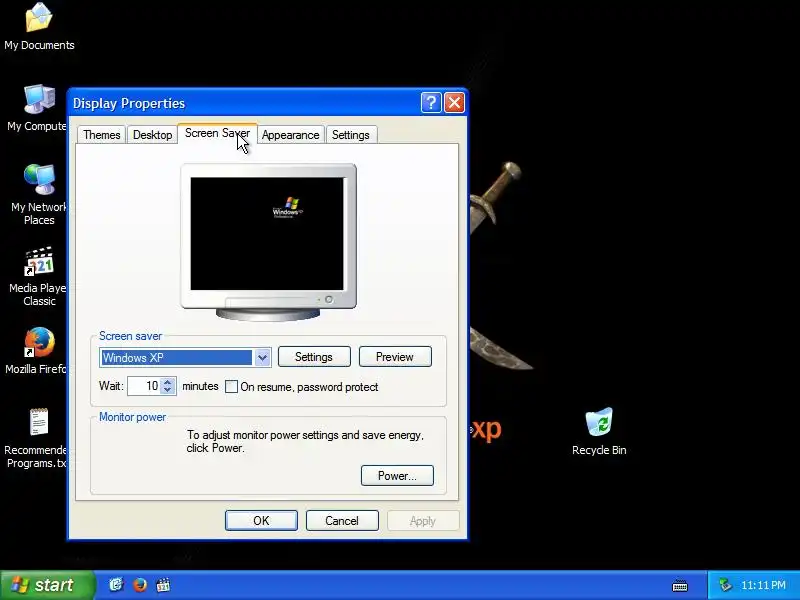The image size is (800, 600).
Task: Close the Display Properties dialog
Action: [454, 103]
